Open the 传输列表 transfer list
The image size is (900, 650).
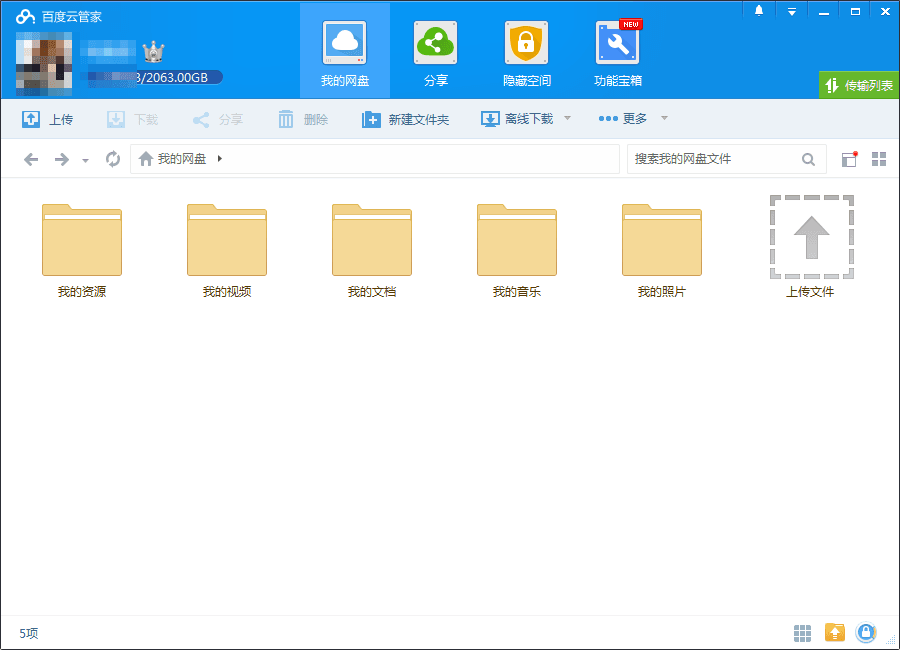(x=860, y=85)
